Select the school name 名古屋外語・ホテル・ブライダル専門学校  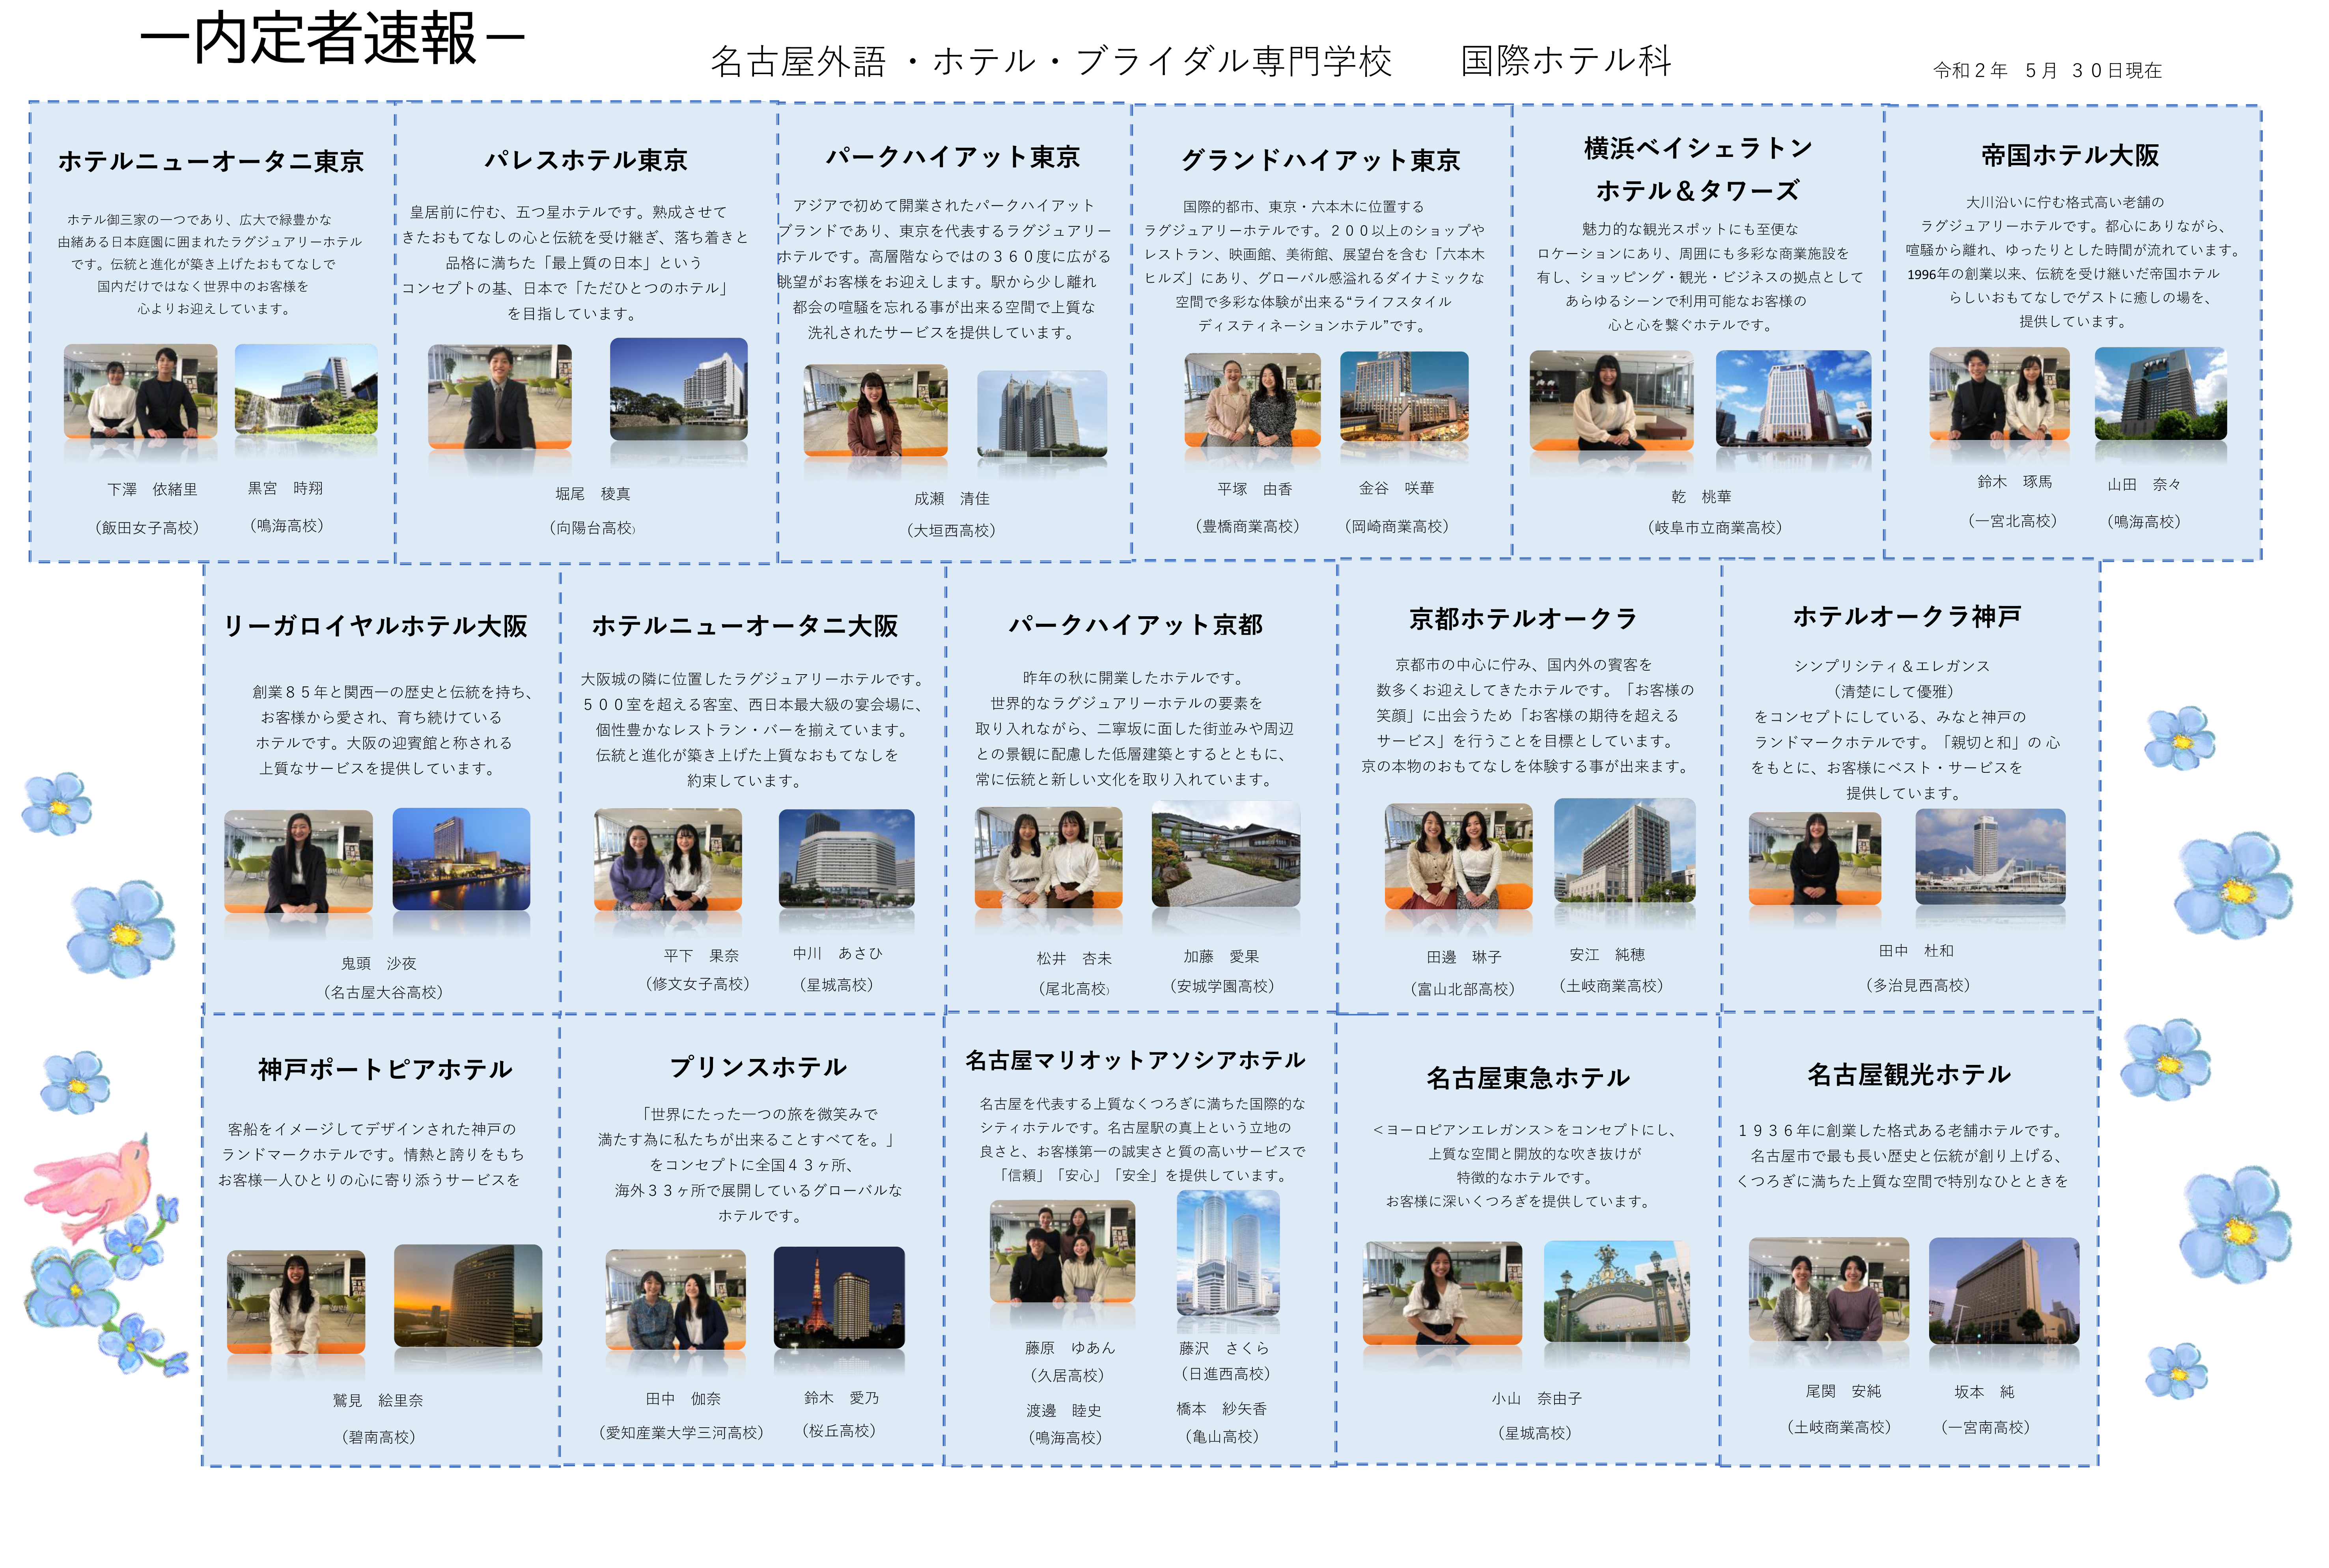pyautogui.click(x=1051, y=61)
